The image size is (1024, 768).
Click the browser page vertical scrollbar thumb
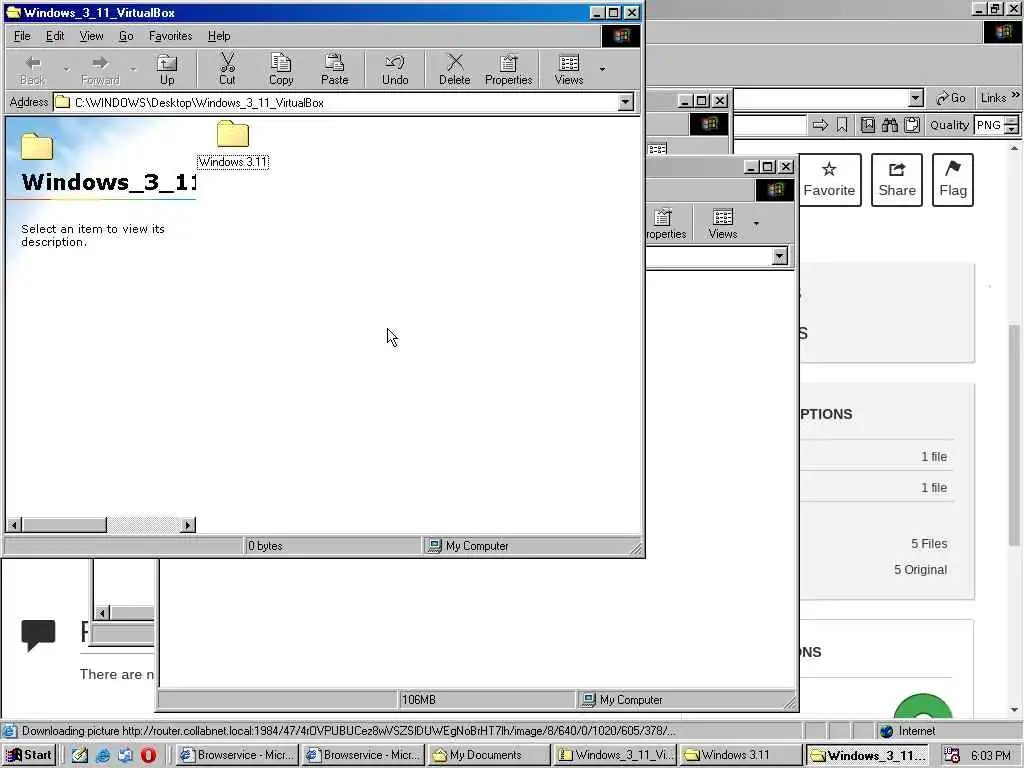(1014, 434)
